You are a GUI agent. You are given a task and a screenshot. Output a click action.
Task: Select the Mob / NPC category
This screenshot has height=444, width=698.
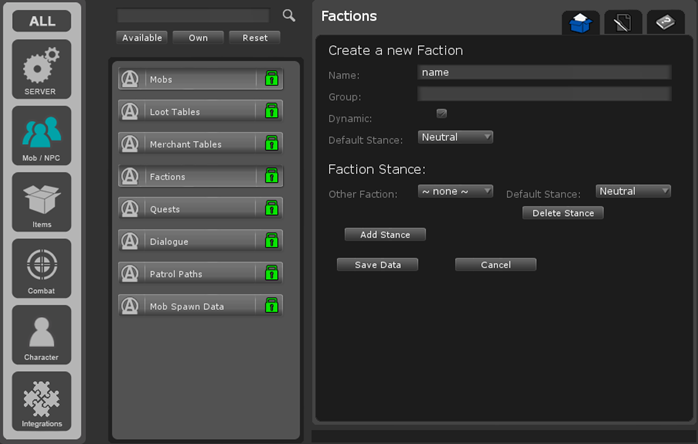click(x=41, y=136)
